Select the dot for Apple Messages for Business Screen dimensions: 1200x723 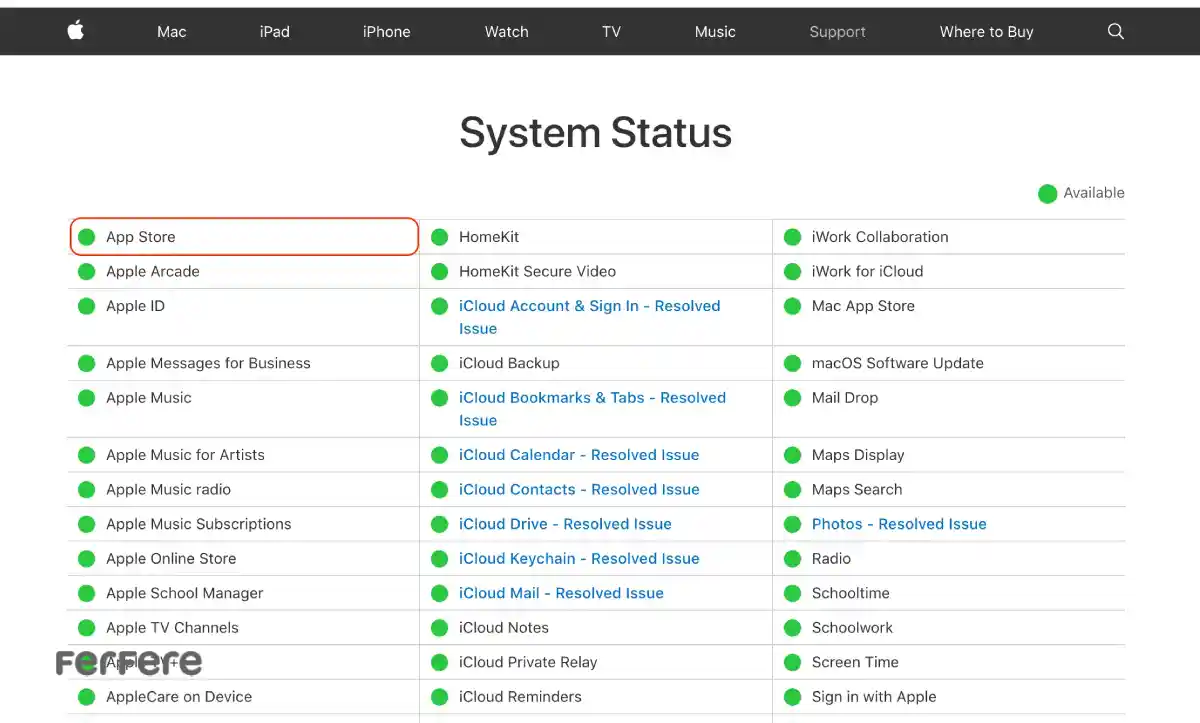coord(86,363)
